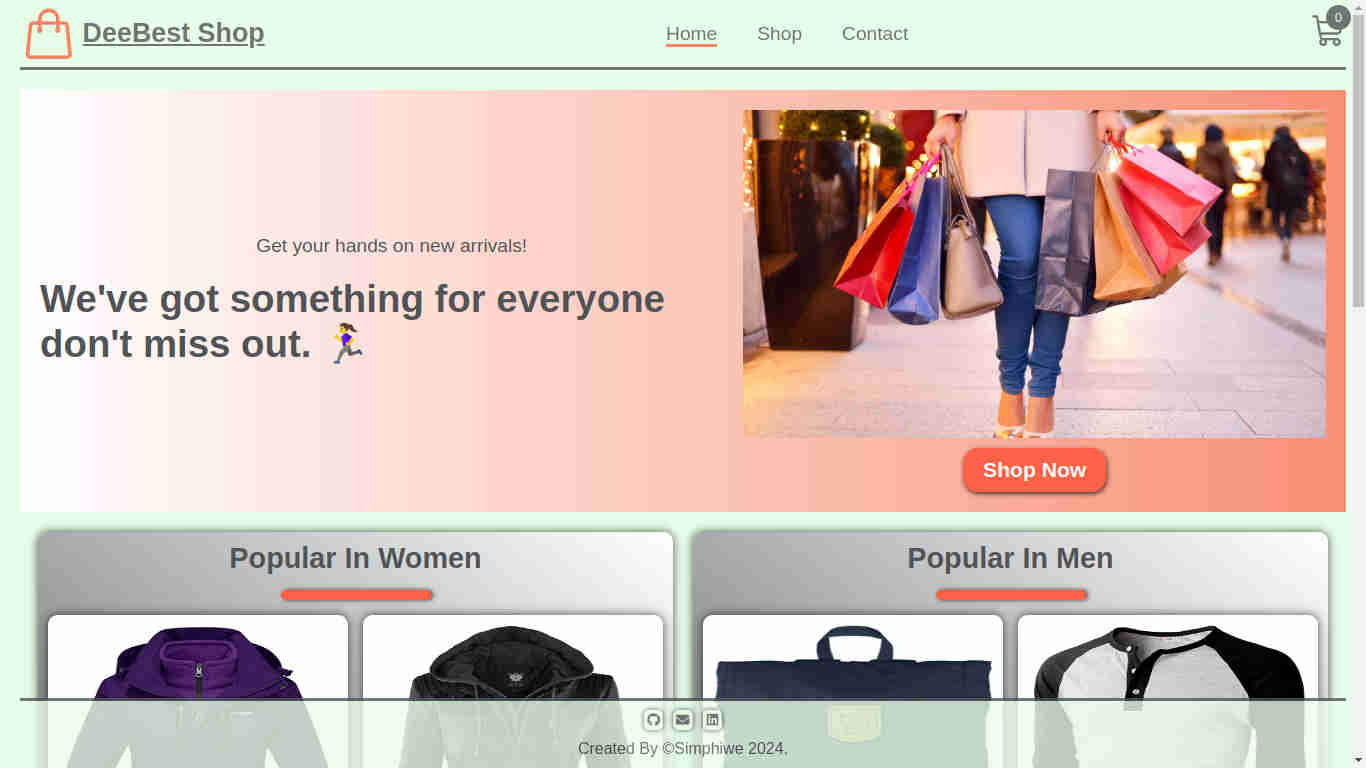Open the Contact nav item
The image size is (1366, 768).
pos(875,34)
